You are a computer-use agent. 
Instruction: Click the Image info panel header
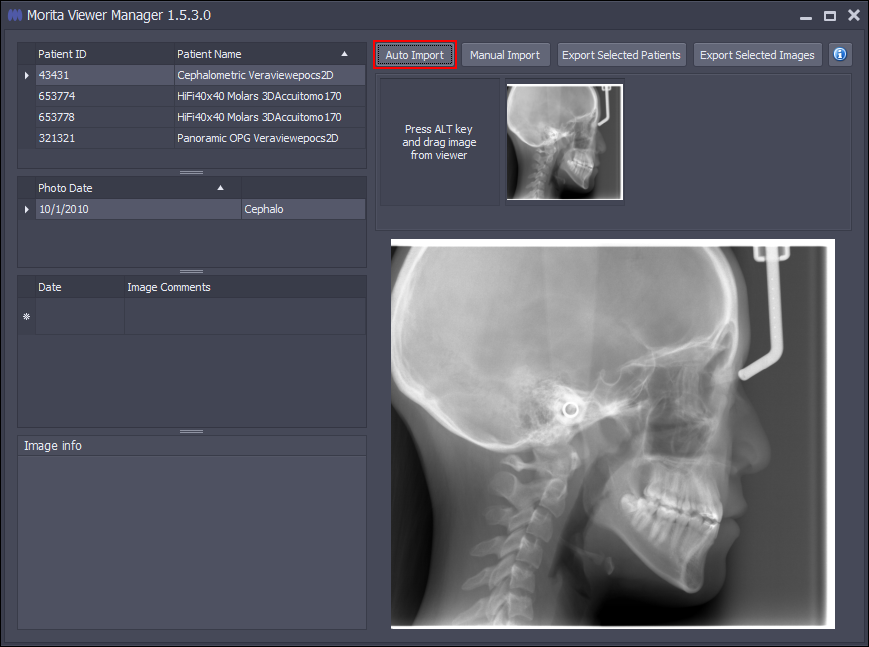pyautogui.click(x=192, y=446)
